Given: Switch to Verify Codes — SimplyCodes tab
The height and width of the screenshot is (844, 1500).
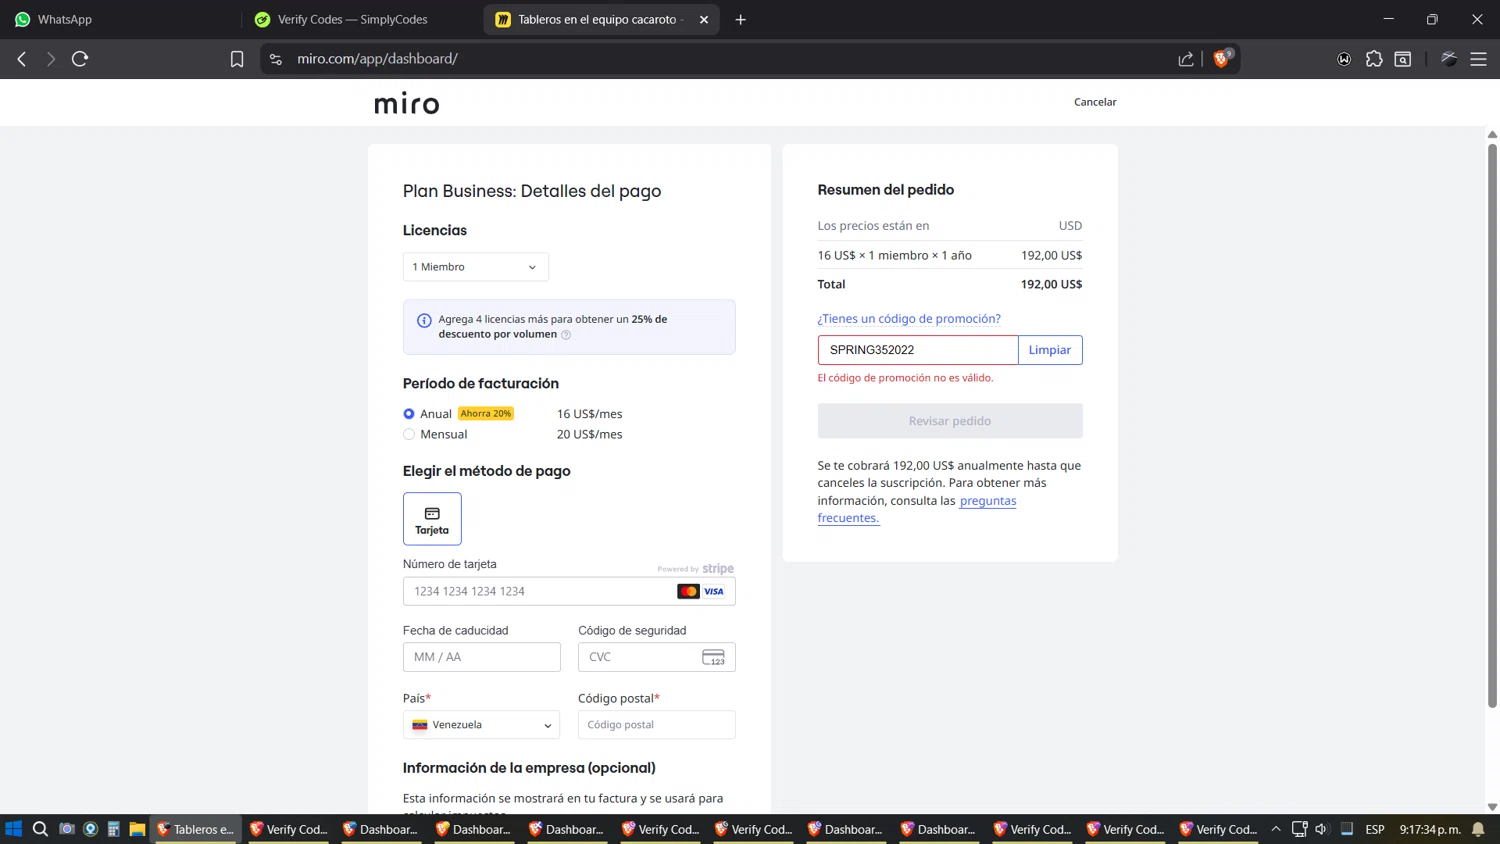Looking at the screenshot, I should click(362, 19).
